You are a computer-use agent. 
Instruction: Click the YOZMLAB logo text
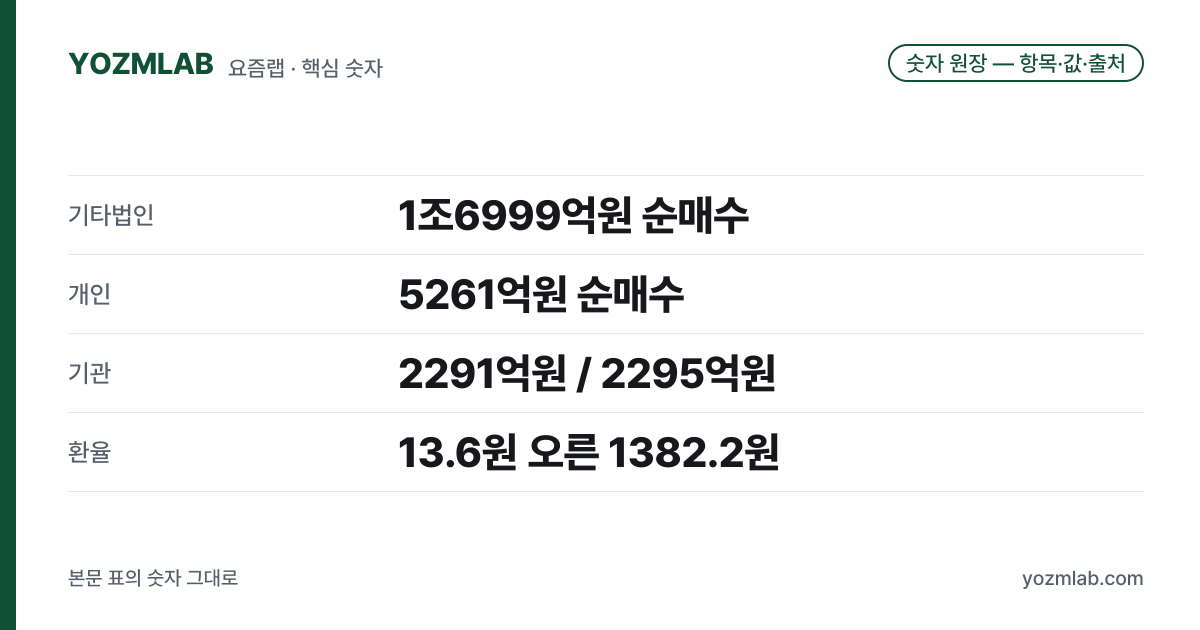(x=141, y=63)
